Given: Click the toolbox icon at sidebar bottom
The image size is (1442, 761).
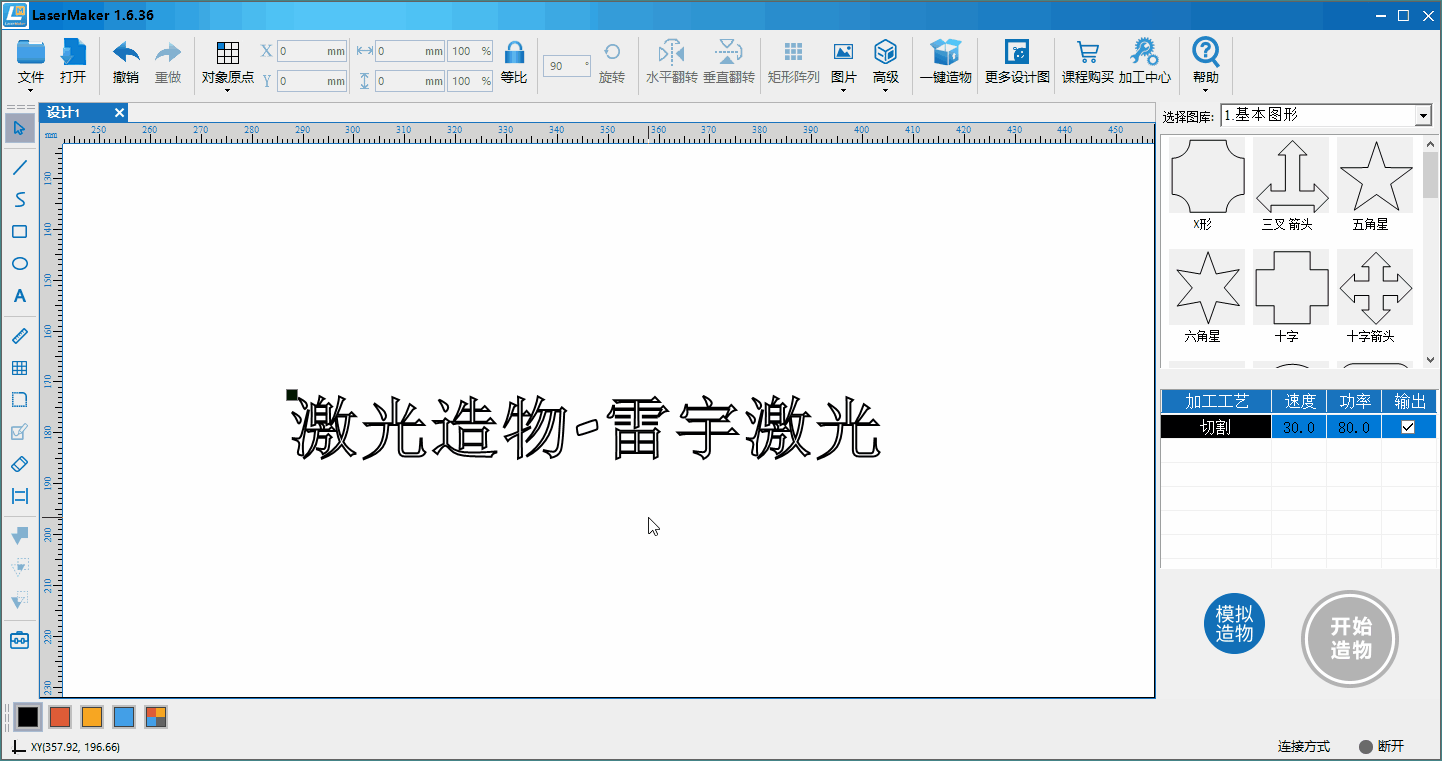Looking at the screenshot, I should coord(19,640).
